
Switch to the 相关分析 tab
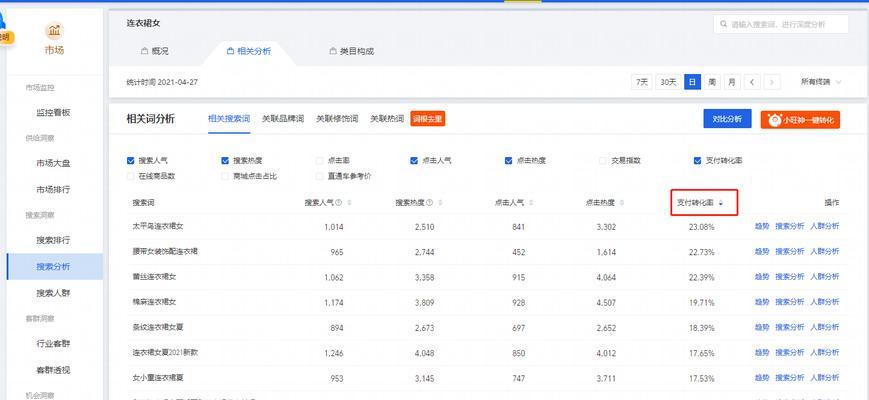pos(249,52)
